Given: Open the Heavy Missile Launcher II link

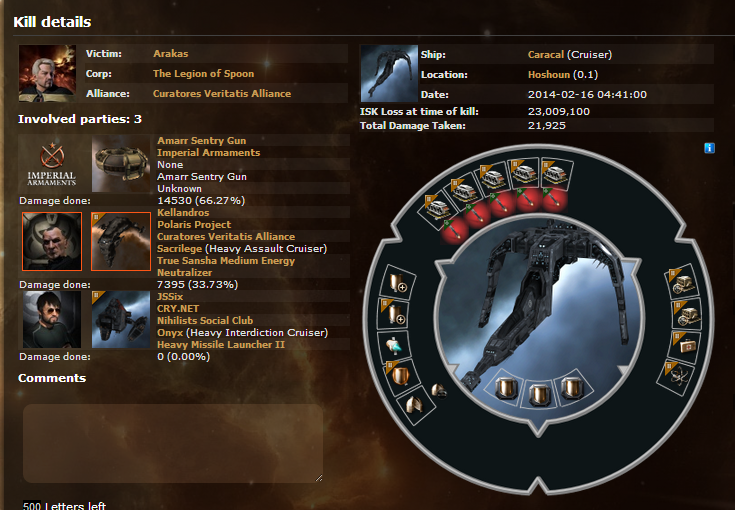Looking at the screenshot, I should coord(221,345).
